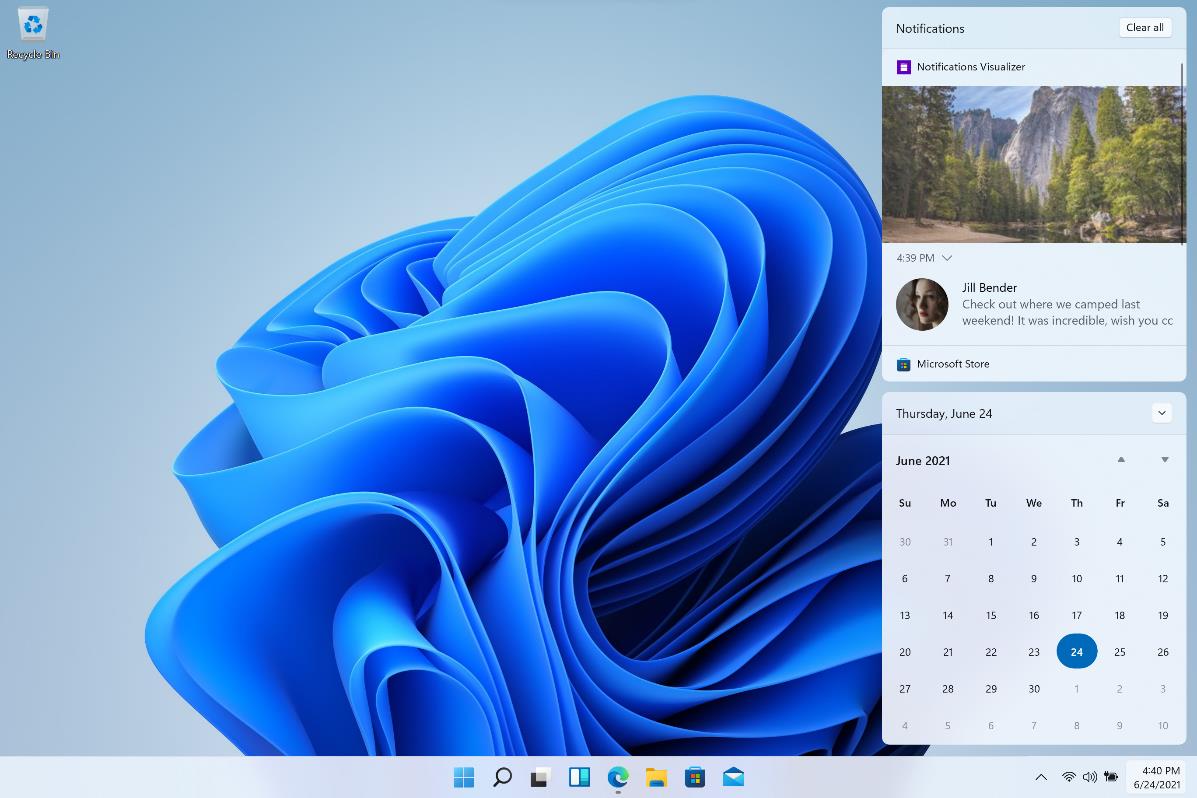Clear all notifications

1144,27
